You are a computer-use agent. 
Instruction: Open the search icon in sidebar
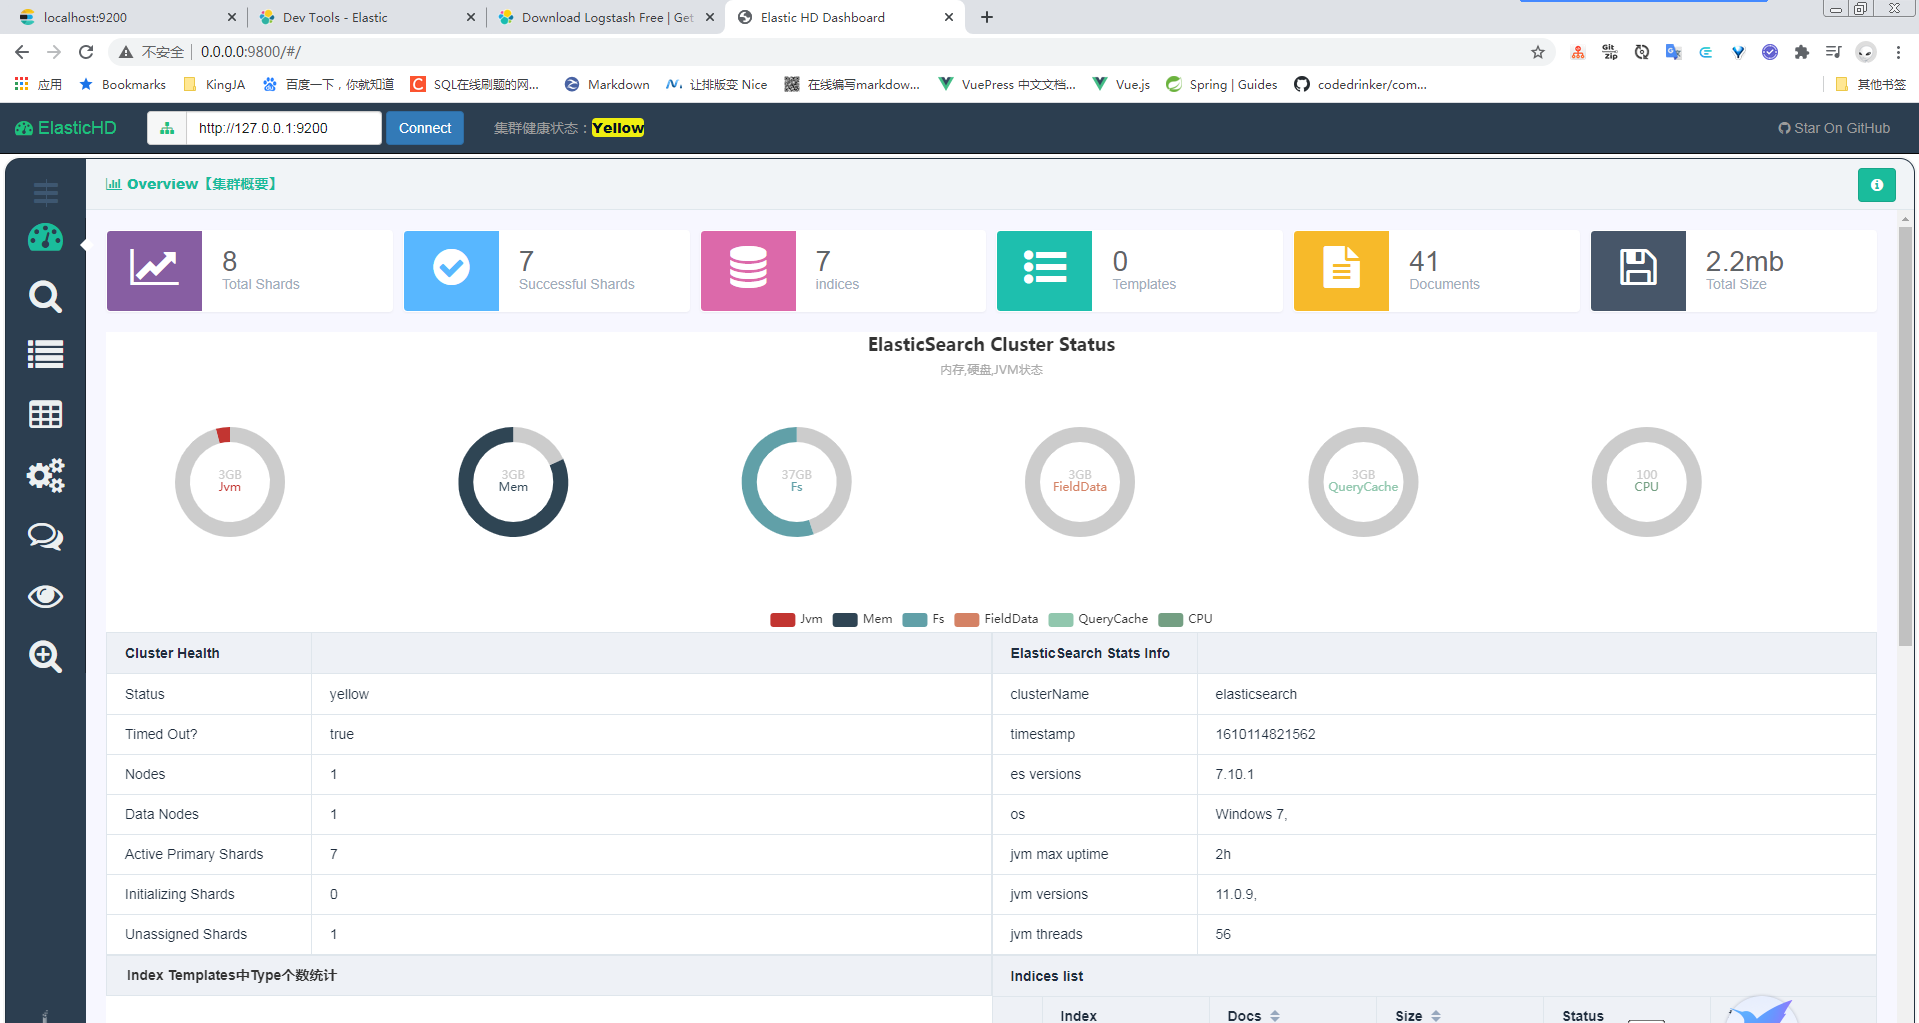point(45,297)
